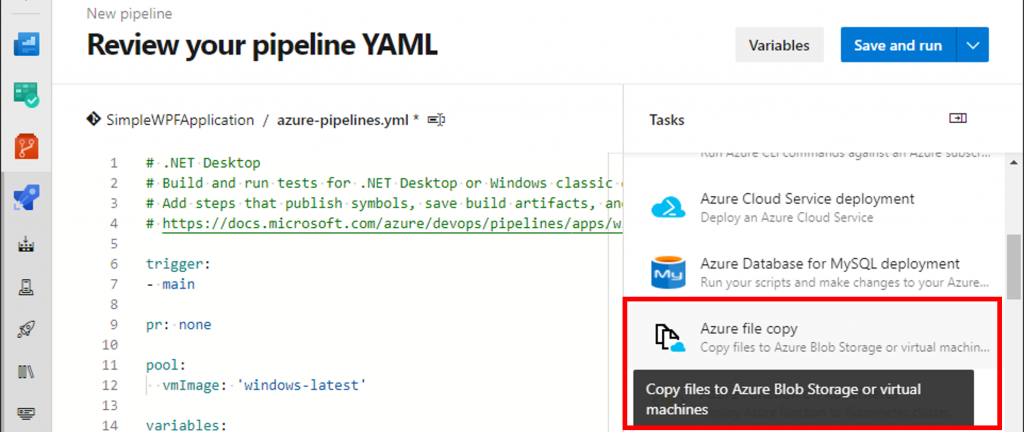This screenshot has width=1024, height=432.
Task: Expand the Save and run dropdown arrow
Action: coord(972,45)
